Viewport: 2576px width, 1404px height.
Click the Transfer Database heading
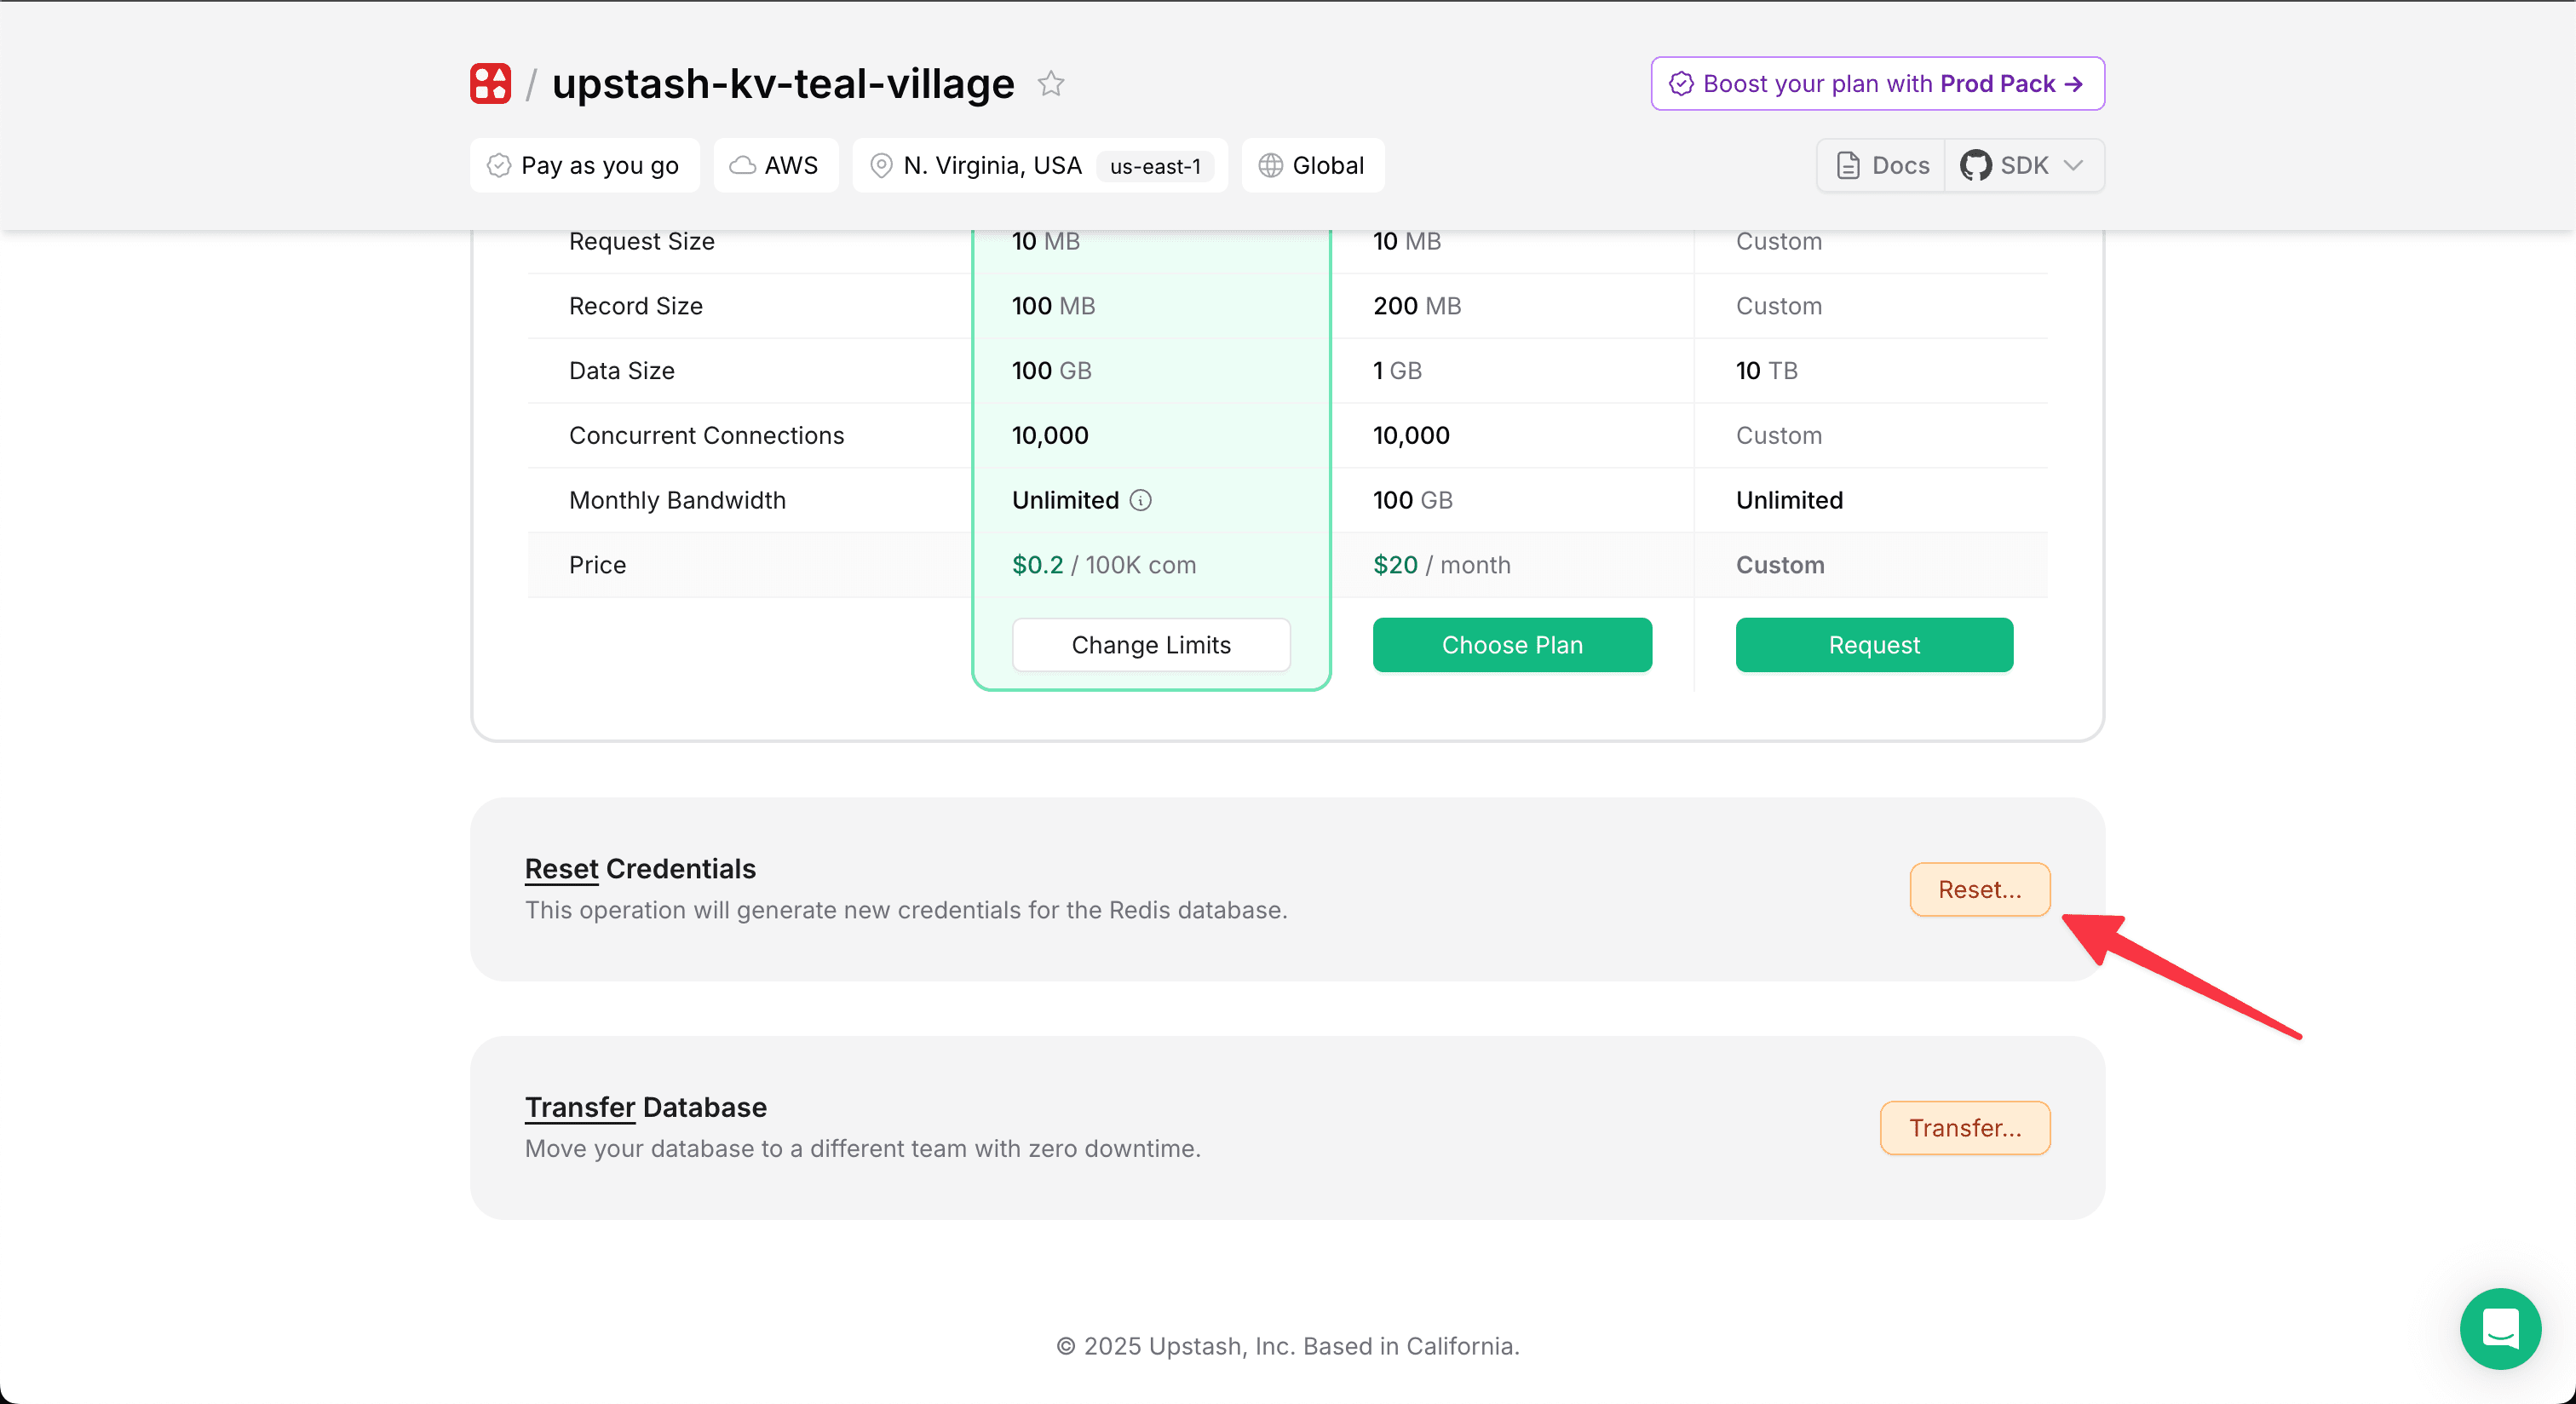coord(645,1107)
